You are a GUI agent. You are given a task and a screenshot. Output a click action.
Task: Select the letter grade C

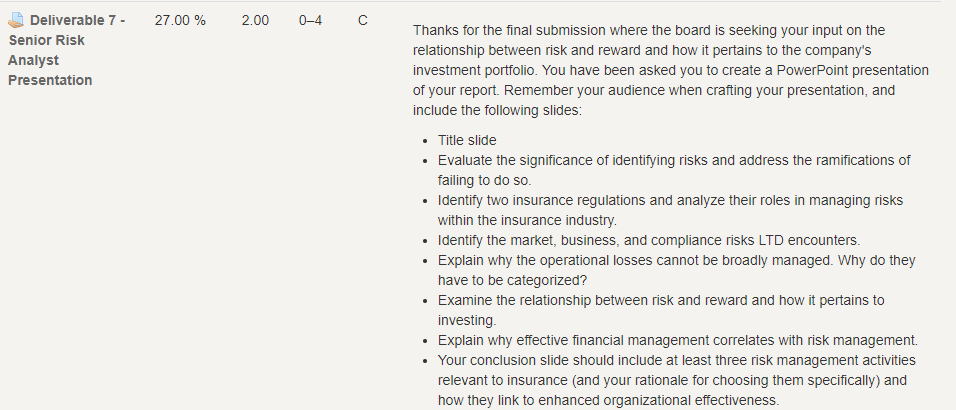(363, 21)
